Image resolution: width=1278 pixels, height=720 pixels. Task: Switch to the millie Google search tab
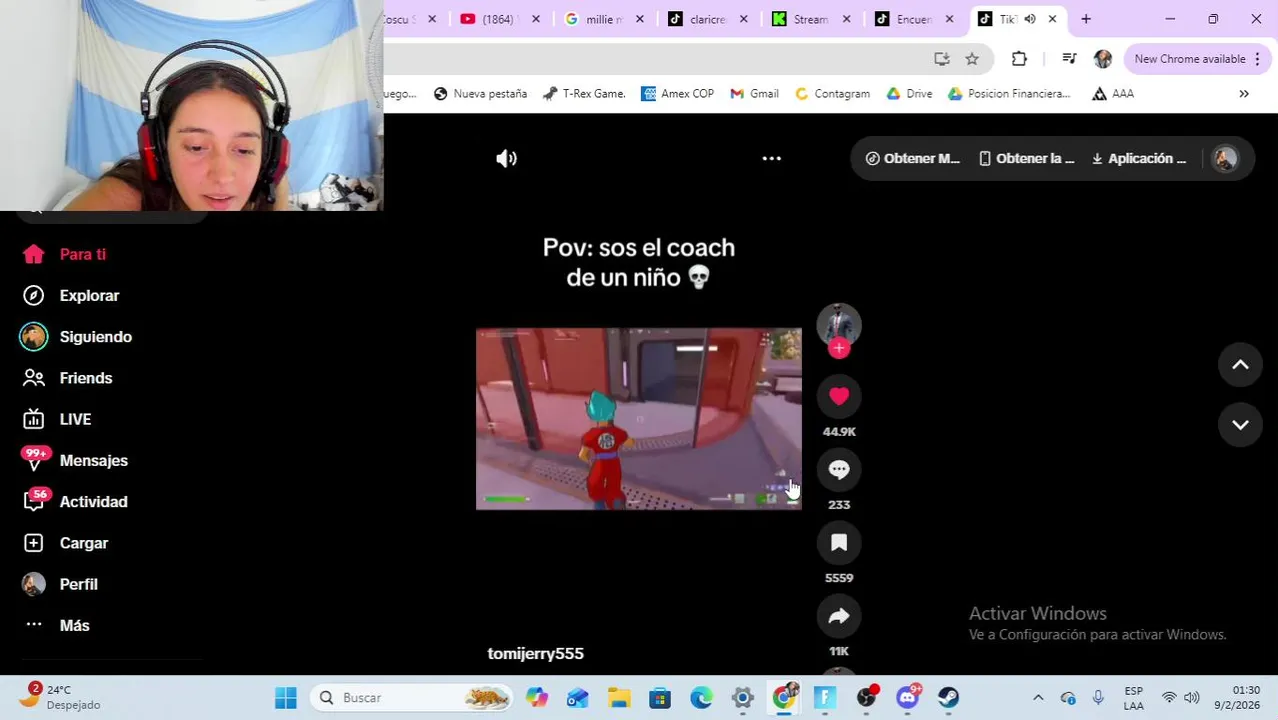pos(603,19)
